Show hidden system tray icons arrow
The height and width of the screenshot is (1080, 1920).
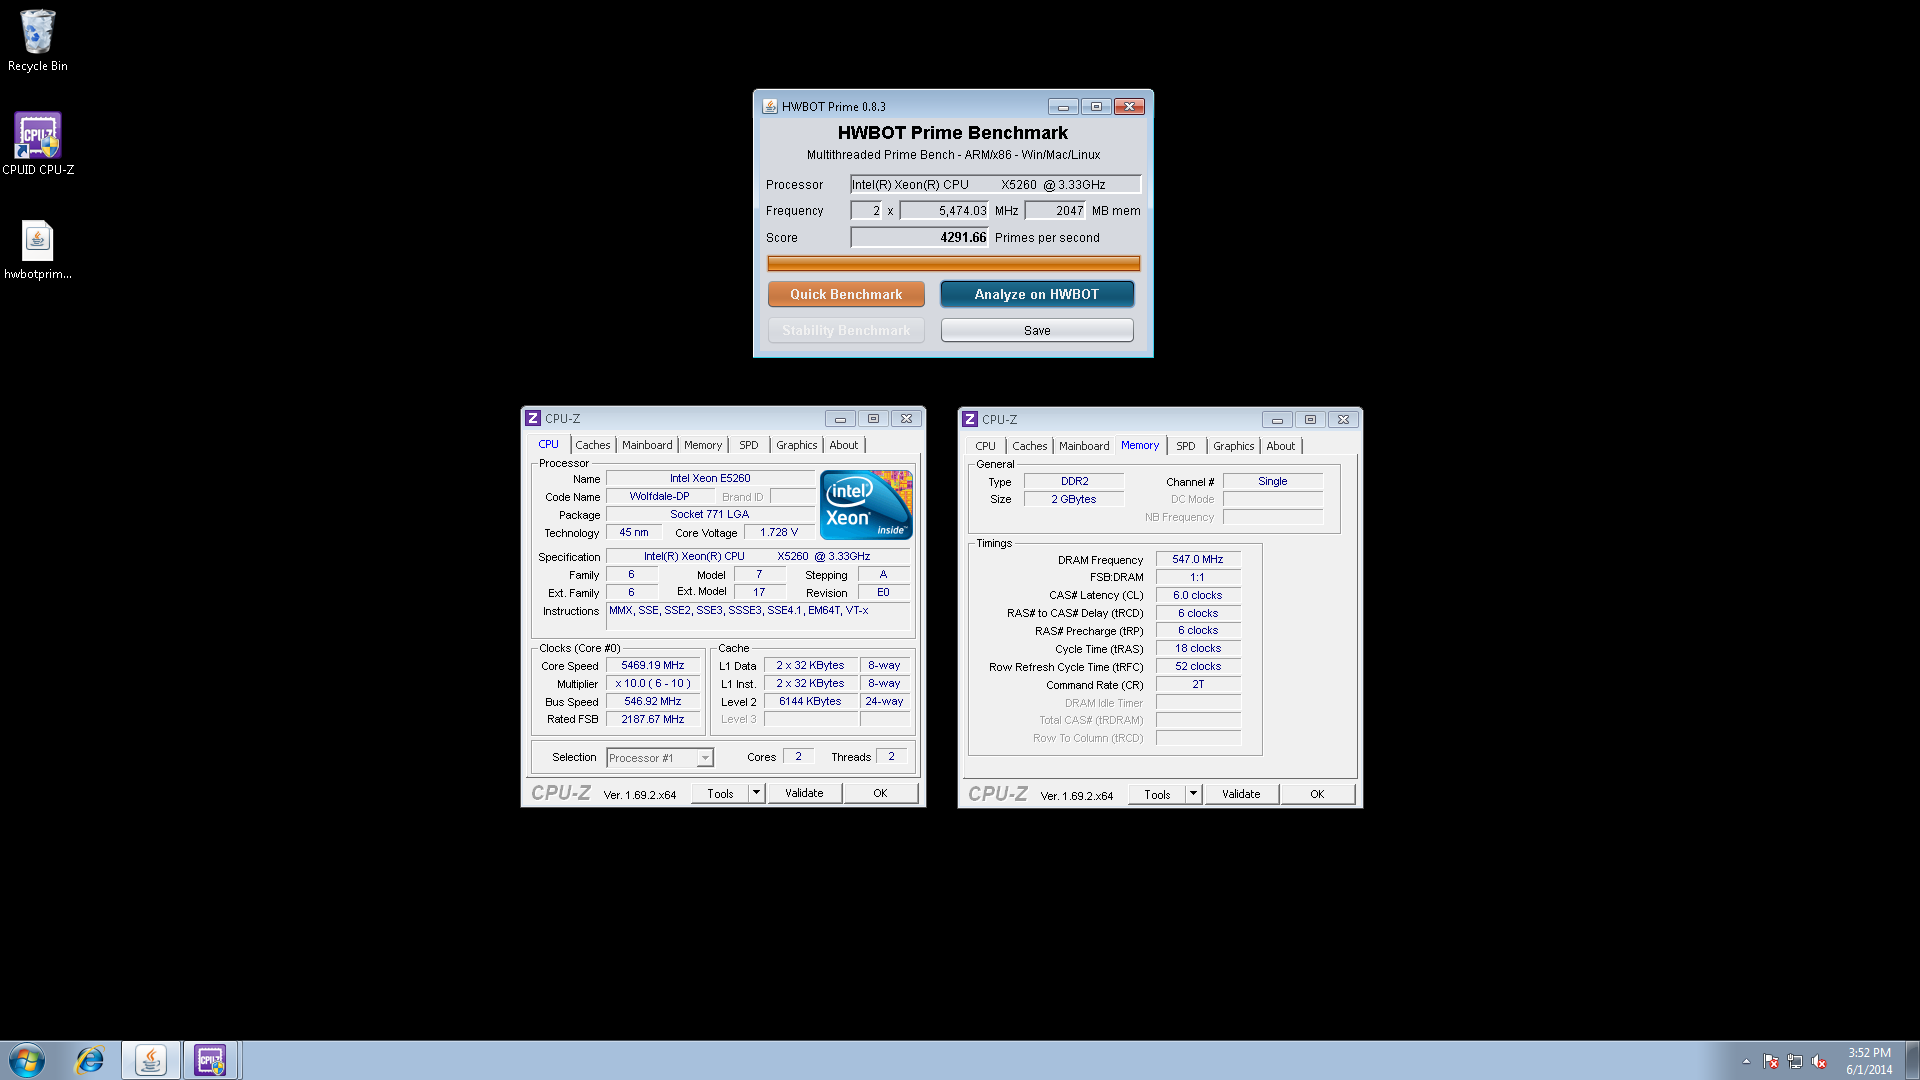(1746, 1061)
